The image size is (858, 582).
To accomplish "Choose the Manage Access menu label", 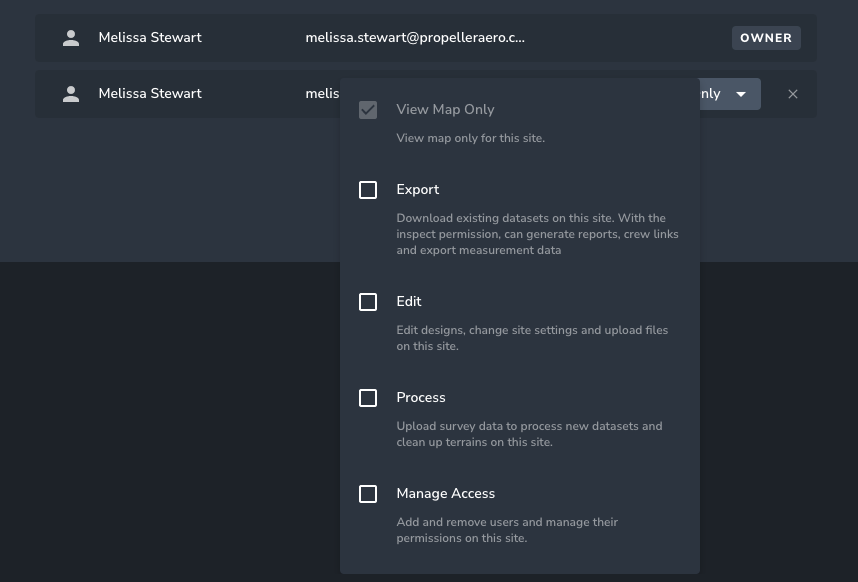I will coord(445,494).
